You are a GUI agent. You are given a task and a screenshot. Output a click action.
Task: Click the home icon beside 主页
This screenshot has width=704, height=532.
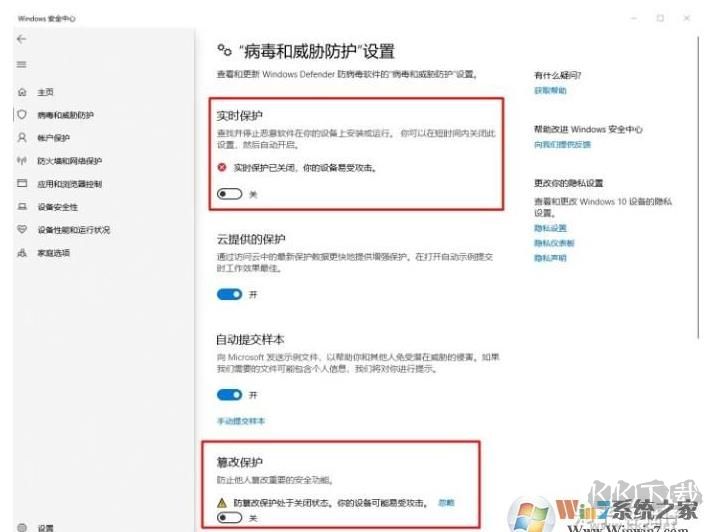coord(22,92)
